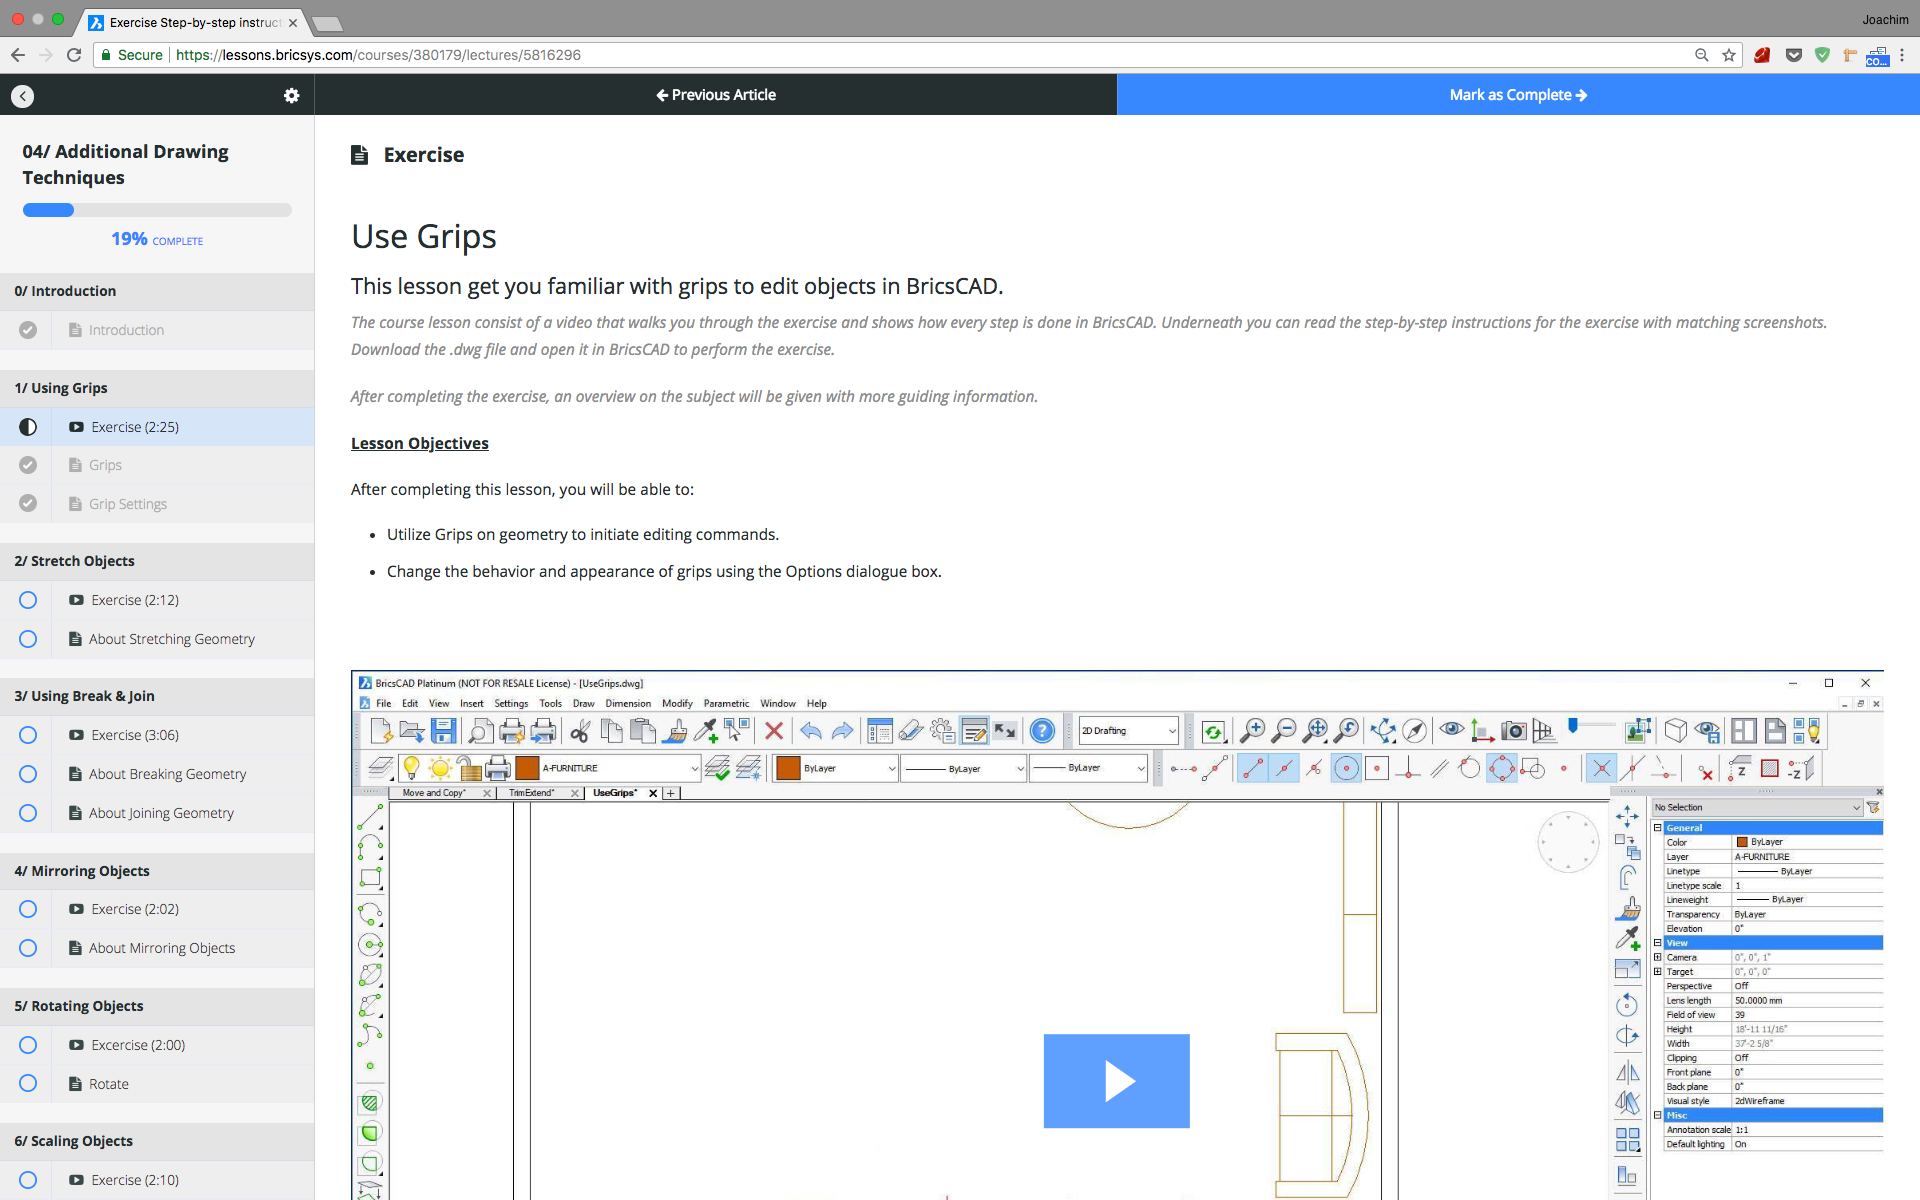Click the Print icon in toolbar
The width and height of the screenshot is (1920, 1200).
point(511,731)
